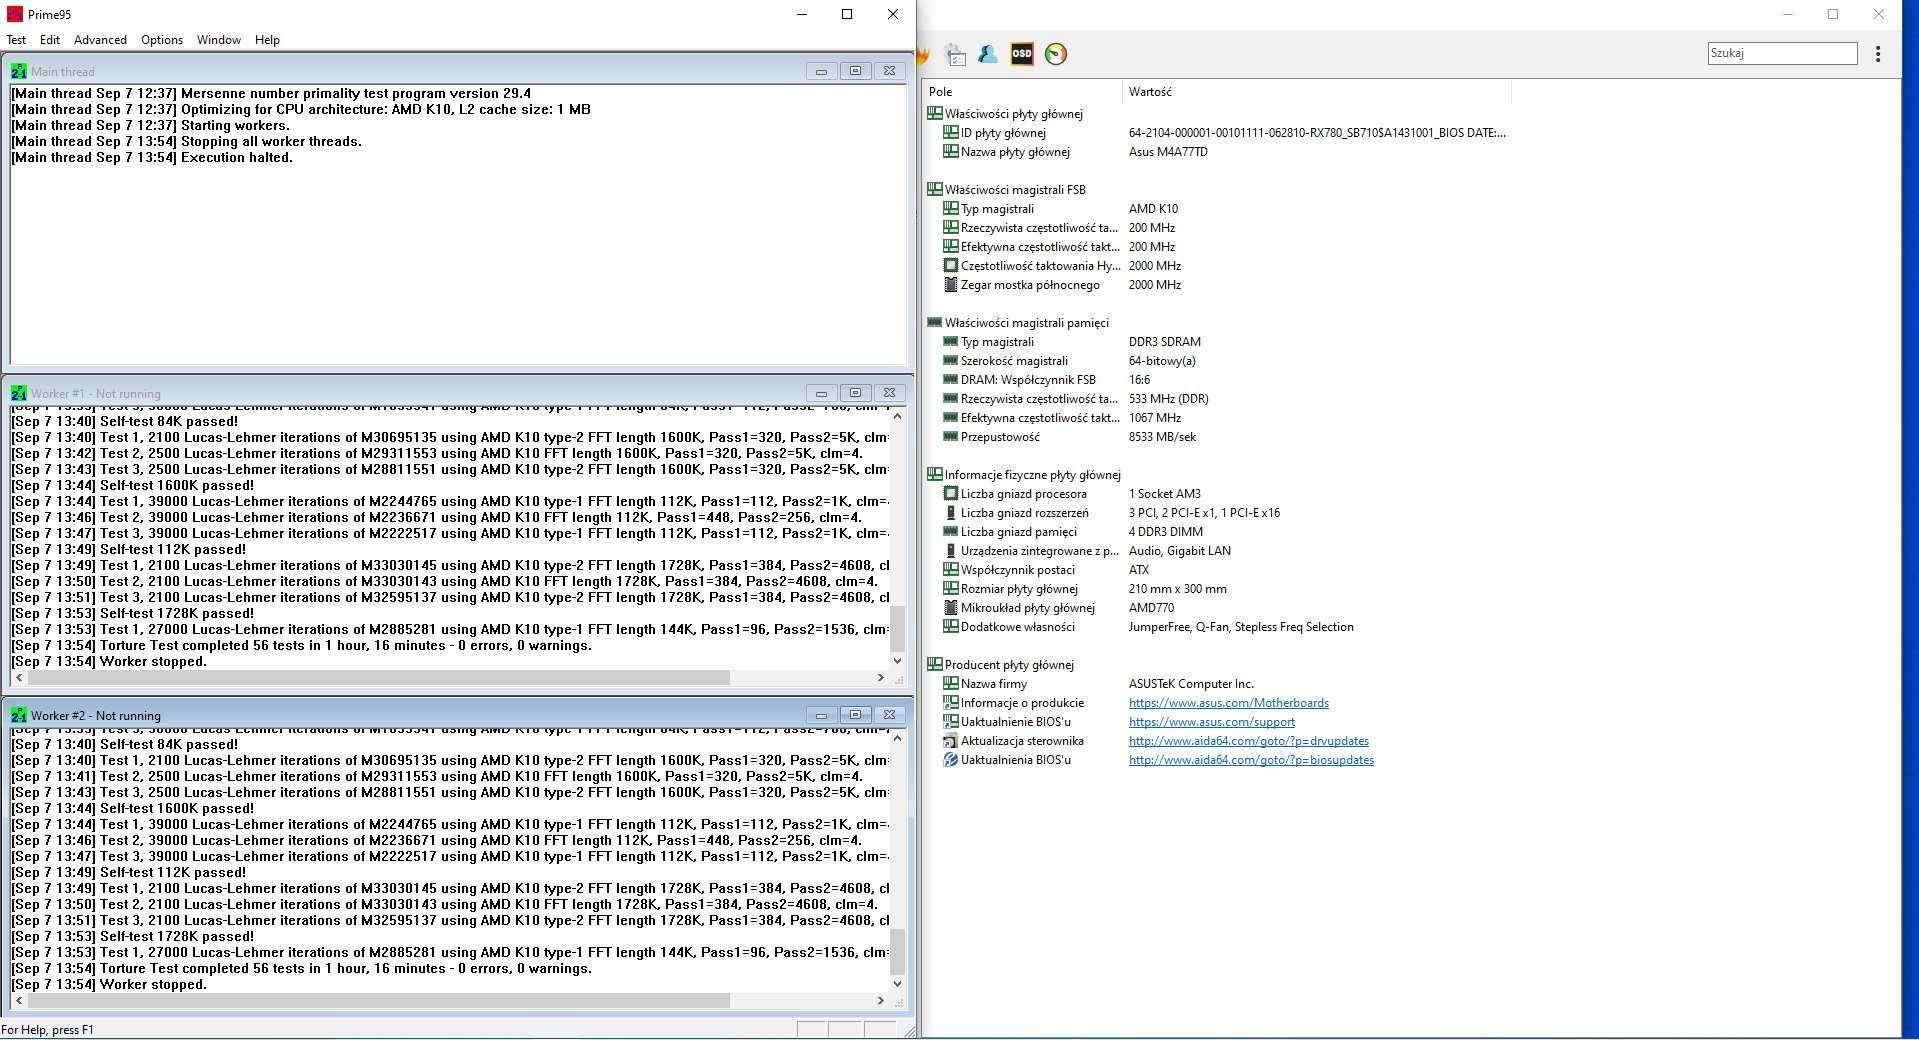
Task: Select the DRAM: Współczynnik FSB row
Action: pyautogui.click(x=1215, y=380)
